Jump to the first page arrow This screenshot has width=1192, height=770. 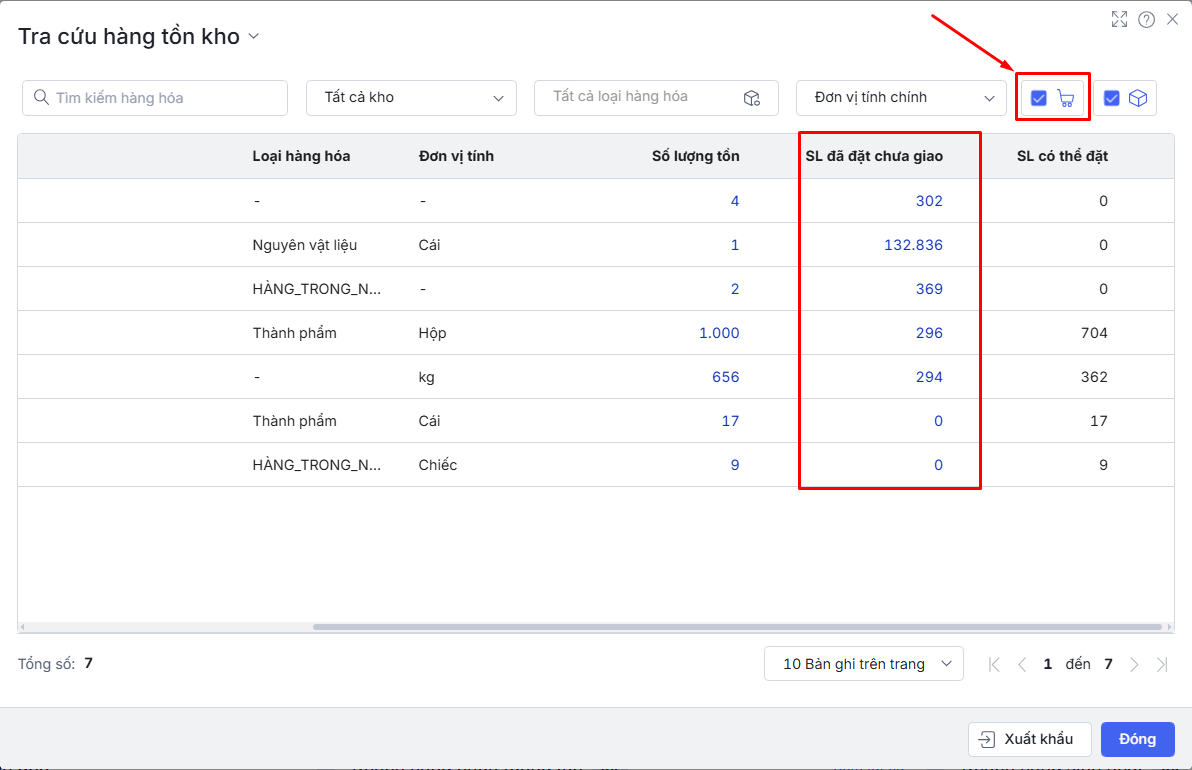click(x=993, y=664)
